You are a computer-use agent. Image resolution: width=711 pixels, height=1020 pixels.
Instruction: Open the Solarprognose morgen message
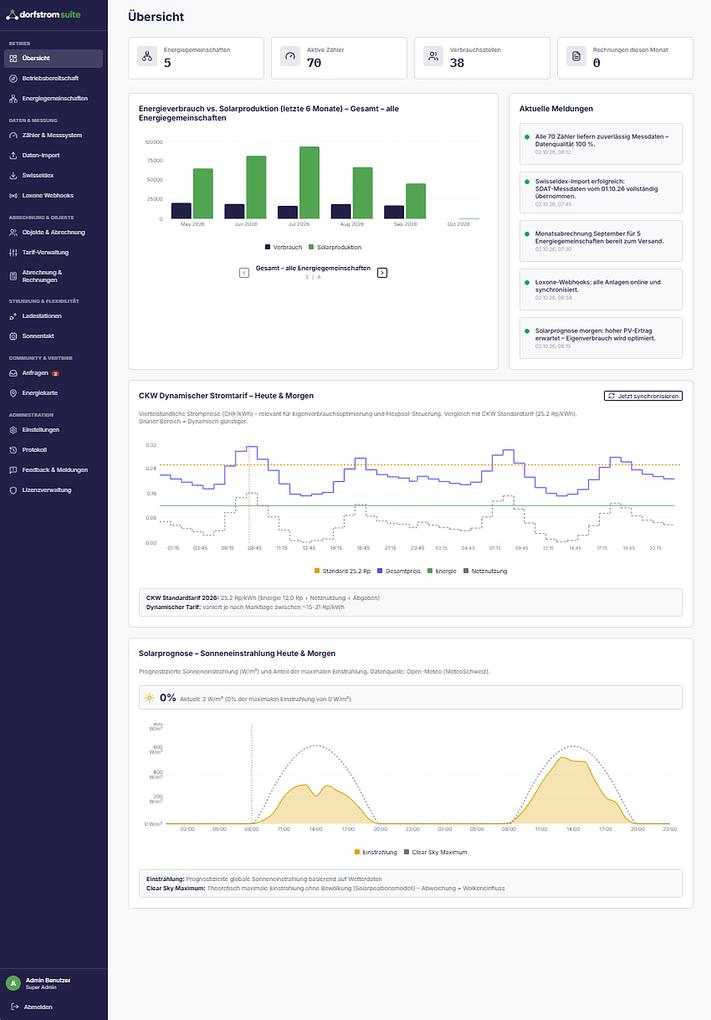coord(601,338)
